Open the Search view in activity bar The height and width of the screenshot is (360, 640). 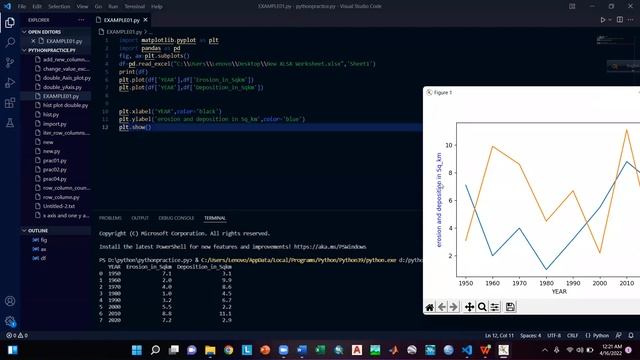click(x=10, y=42)
